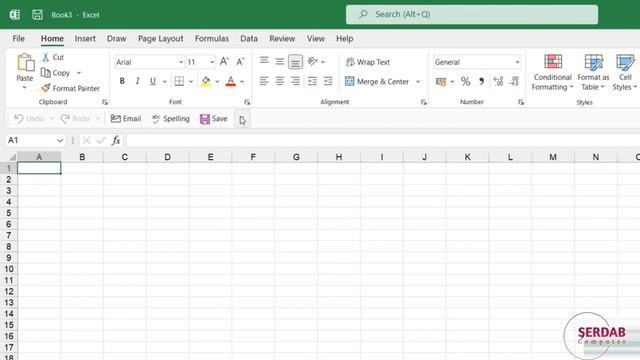Viewport: 640px width, 360px height.
Task: Switch to the Review tab
Action: tap(282, 39)
